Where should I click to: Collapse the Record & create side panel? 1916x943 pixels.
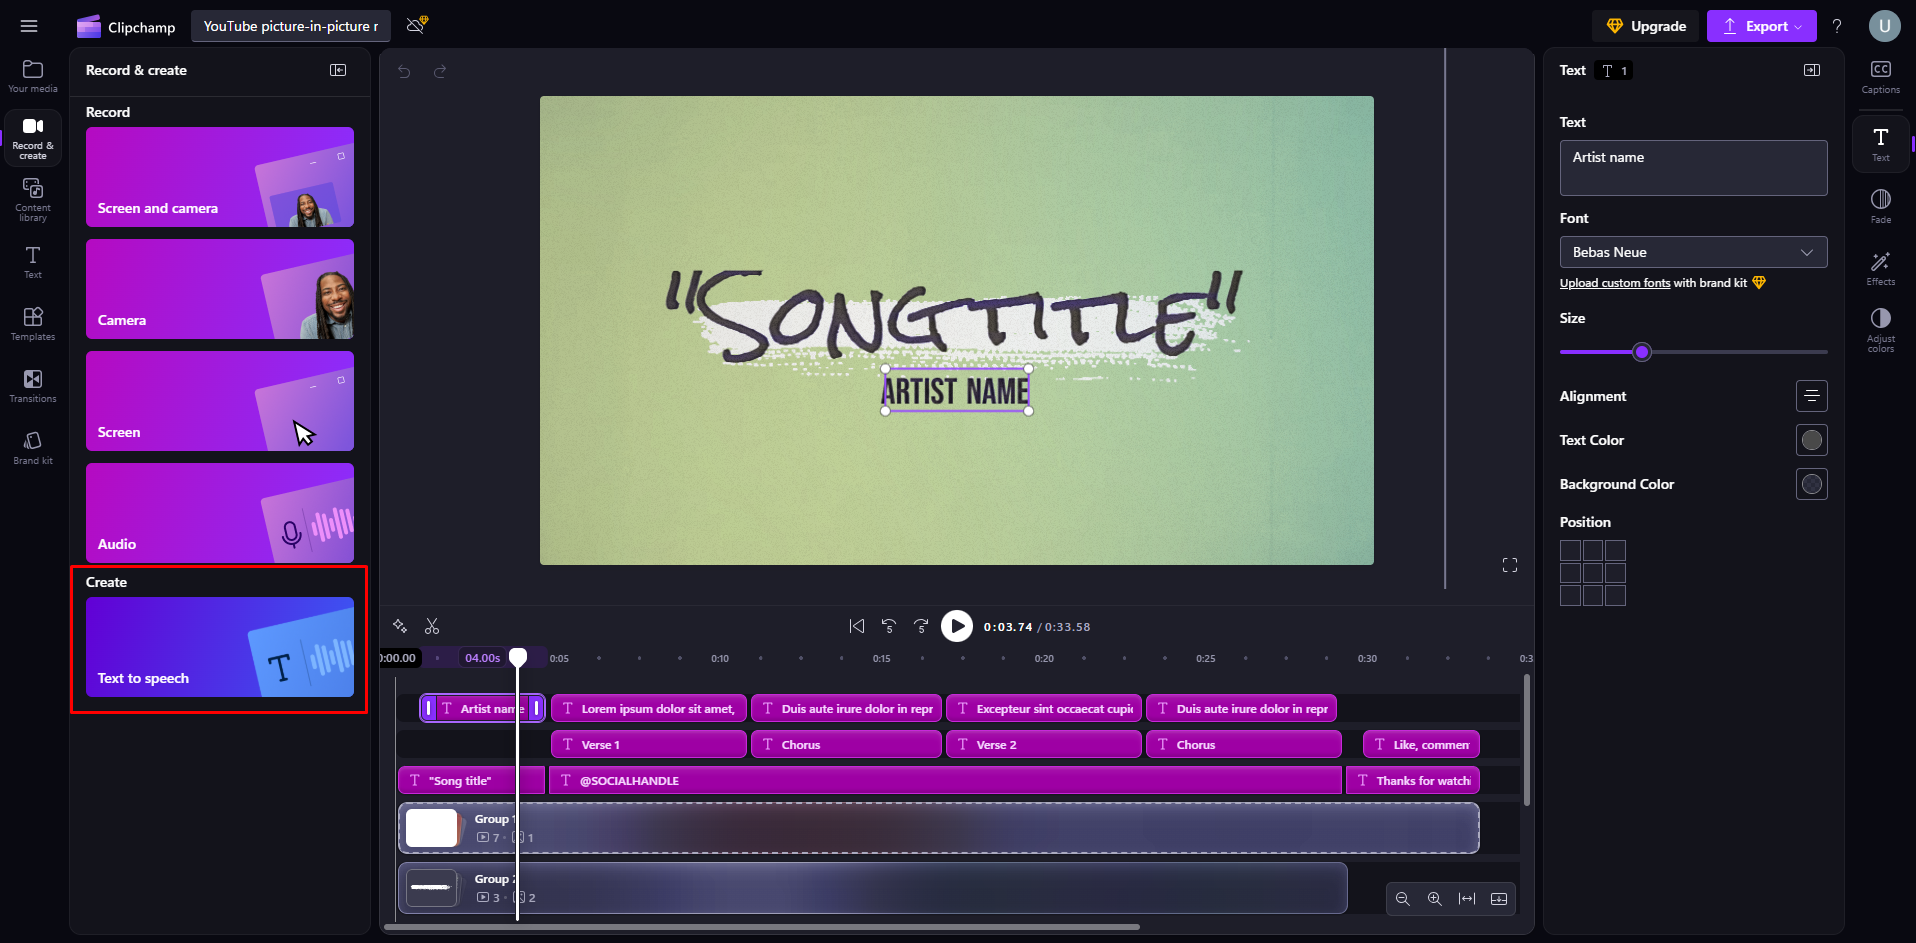(338, 70)
